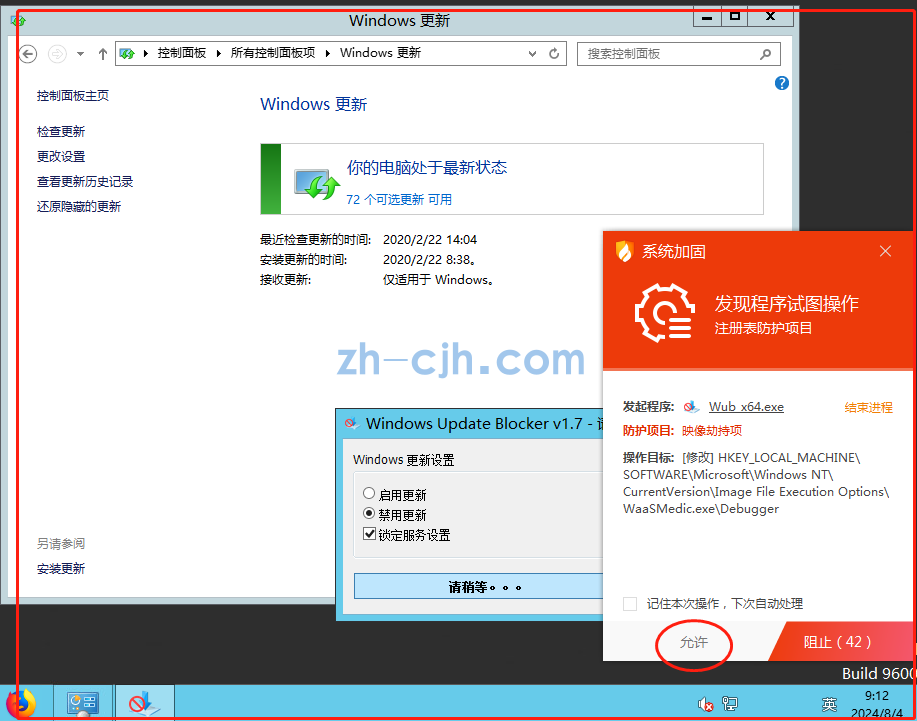Expand the arrow after 所有控制面板项

[x=328, y=54]
